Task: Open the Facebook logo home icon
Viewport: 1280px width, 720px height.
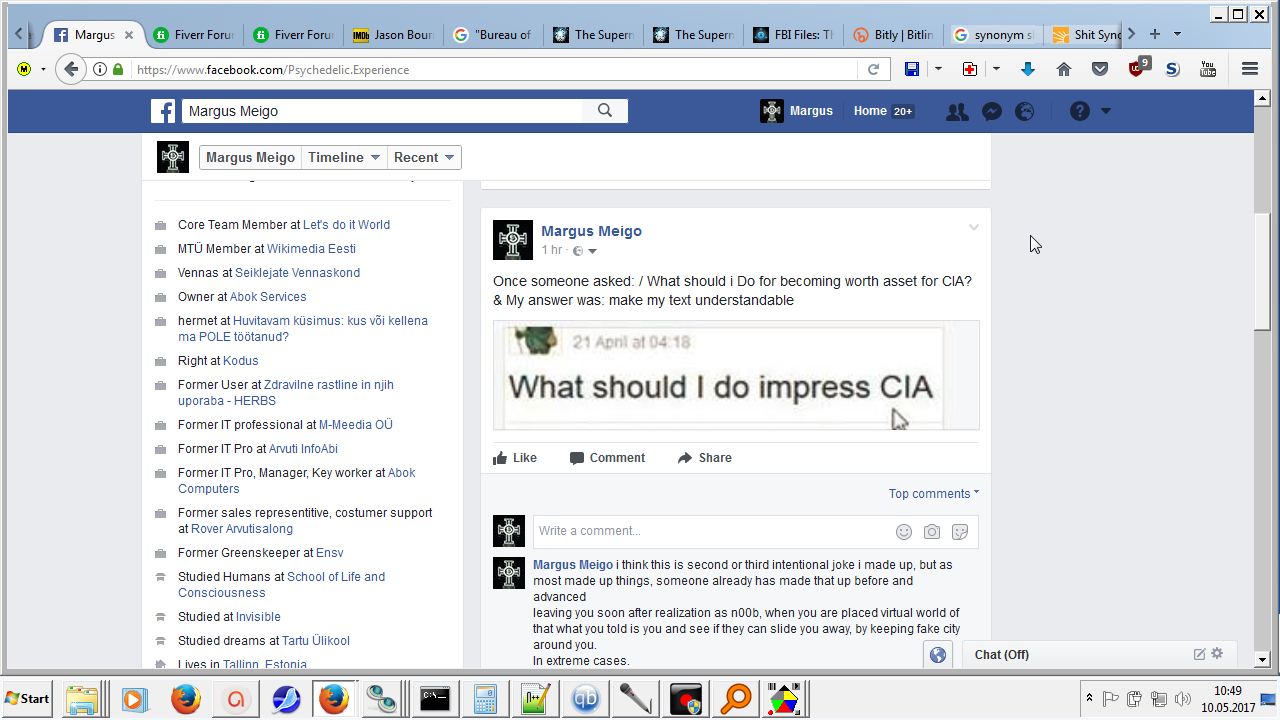Action: click(163, 111)
